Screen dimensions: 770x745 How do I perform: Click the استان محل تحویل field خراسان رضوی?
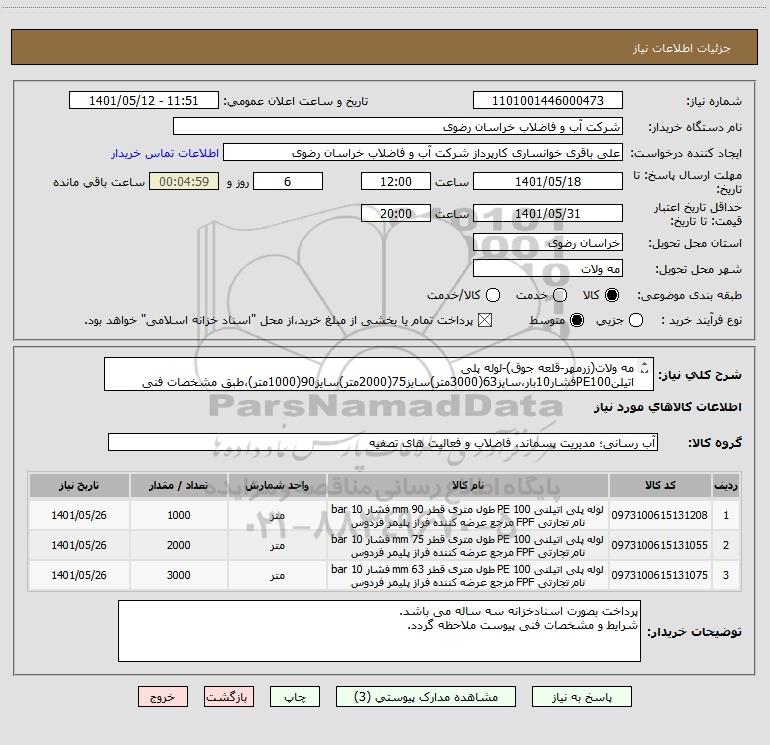[548, 242]
